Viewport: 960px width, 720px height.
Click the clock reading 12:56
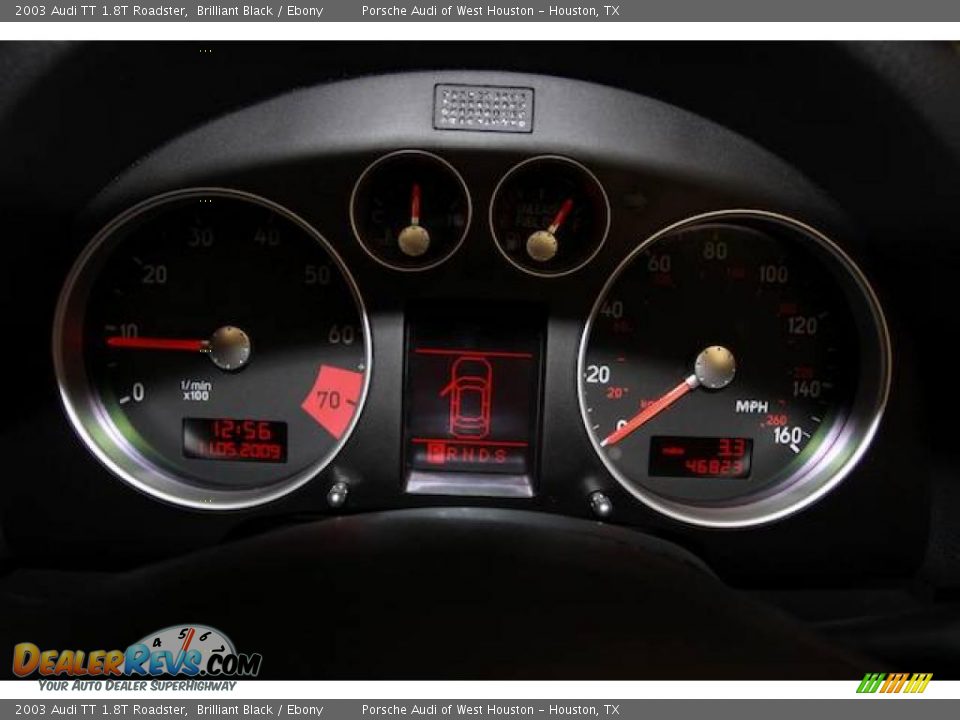241,431
